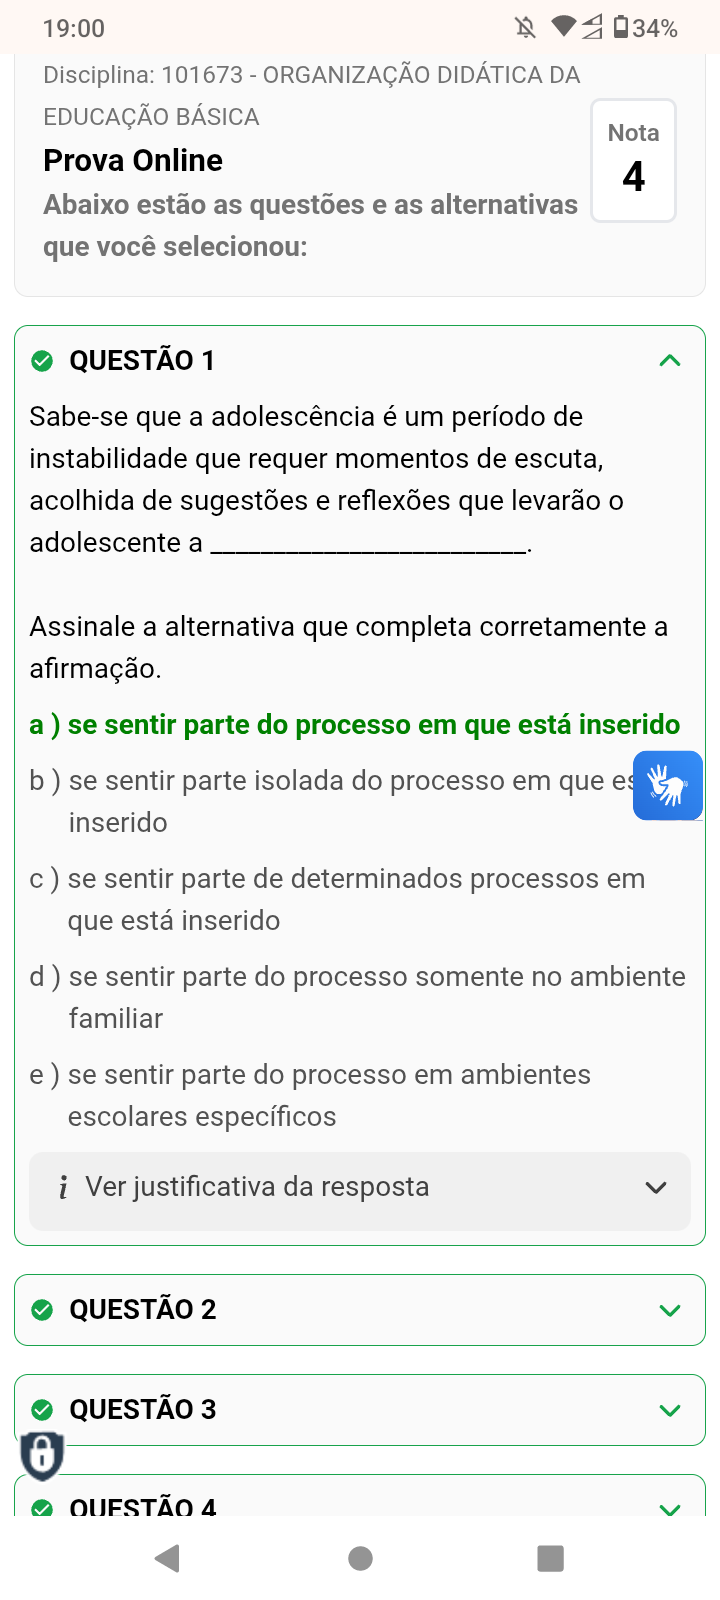This screenshot has width=720, height=1600.
Task: Open recent apps with the square button
Action: pos(550,1558)
